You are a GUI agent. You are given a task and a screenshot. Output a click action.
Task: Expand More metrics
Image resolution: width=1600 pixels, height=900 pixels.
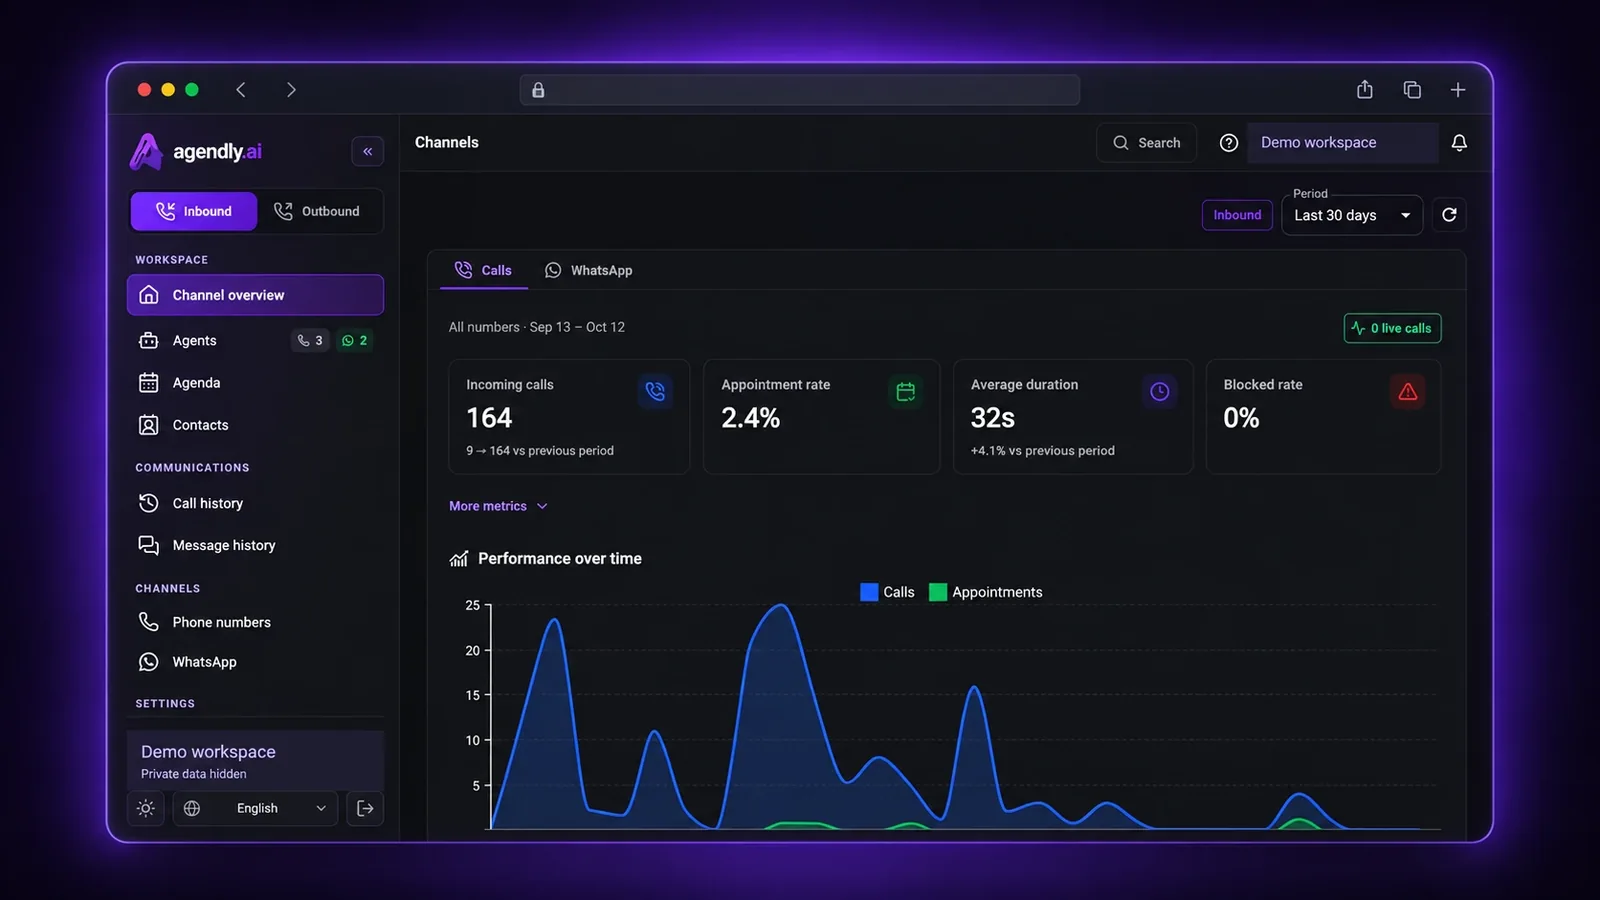point(498,506)
